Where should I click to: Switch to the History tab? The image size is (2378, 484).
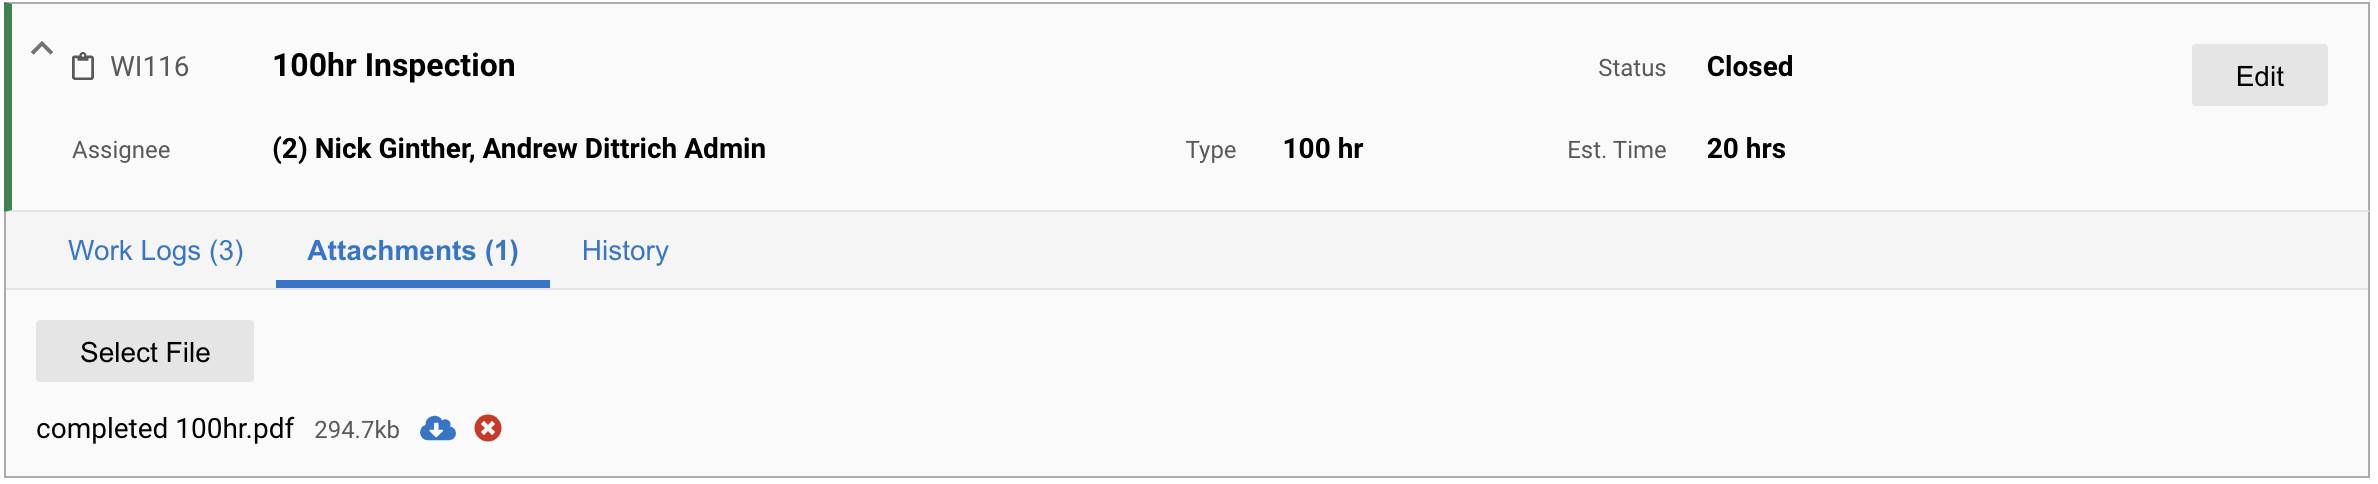[625, 251]
